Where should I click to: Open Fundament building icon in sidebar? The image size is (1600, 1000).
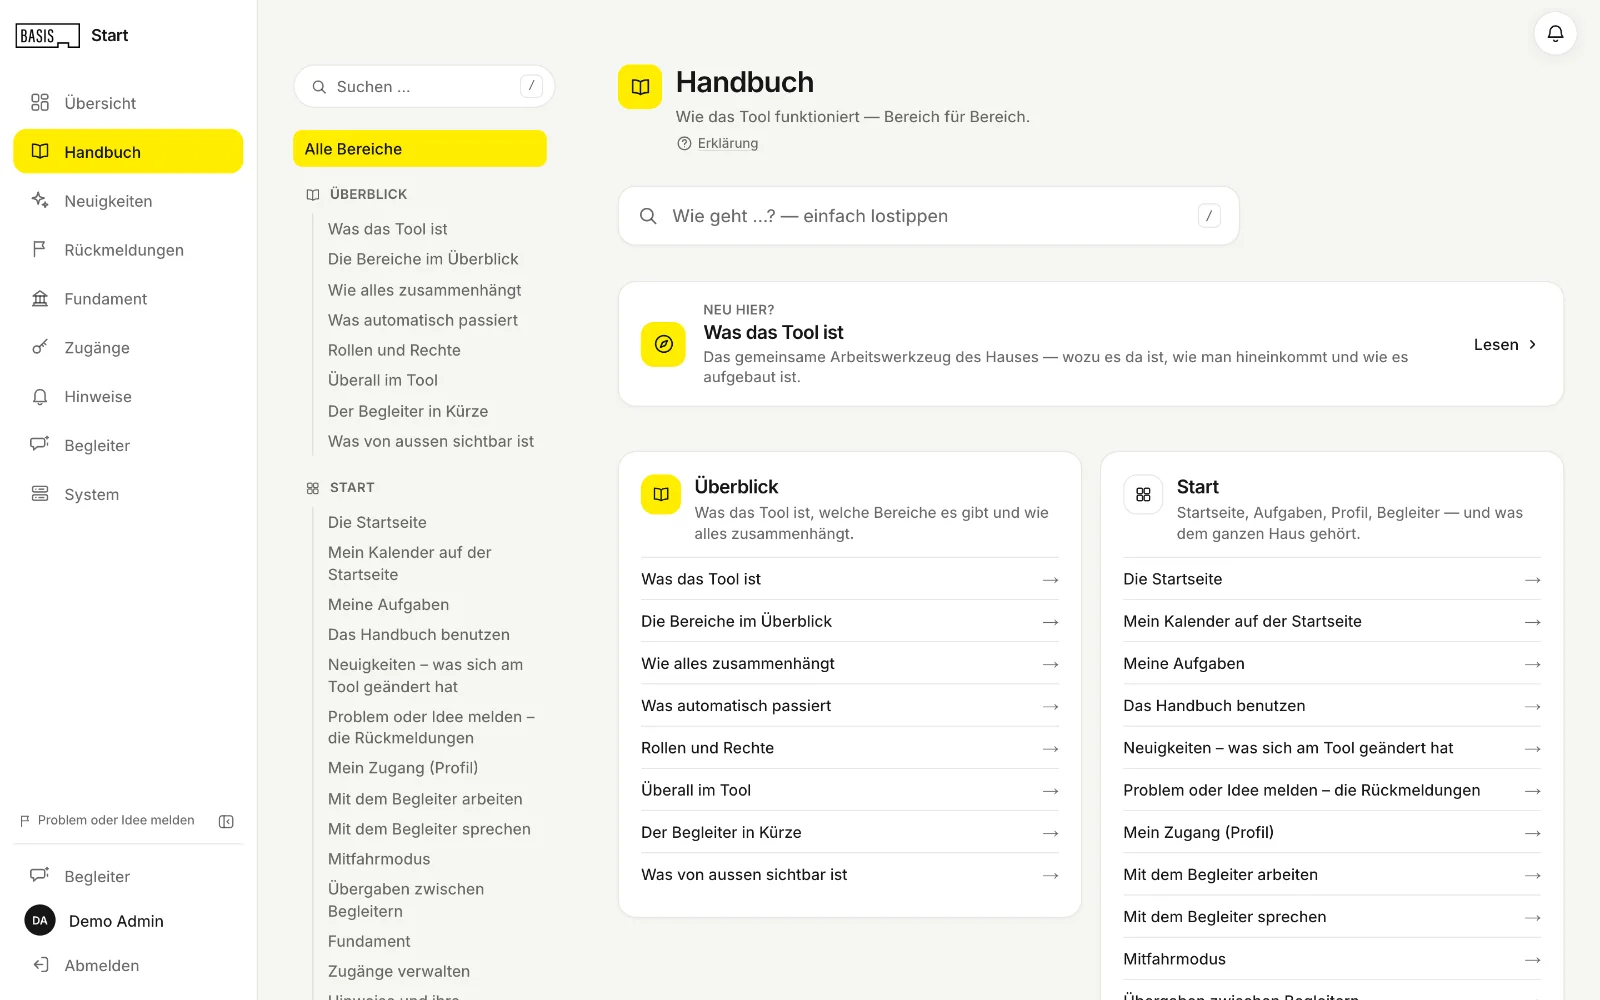click(40, 298)
